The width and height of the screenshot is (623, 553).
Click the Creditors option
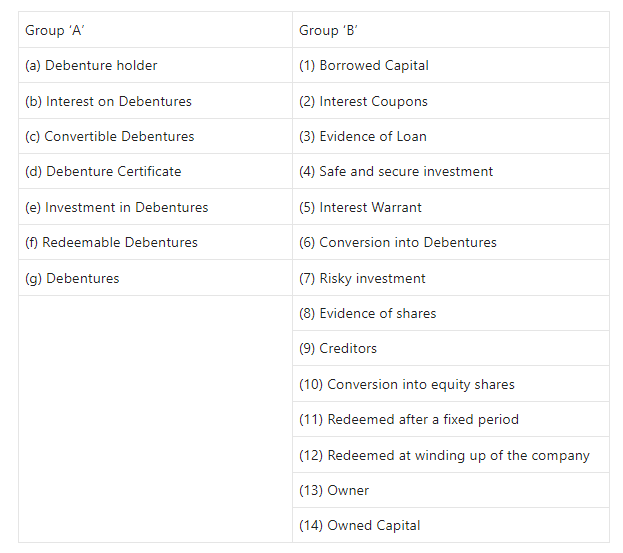pyautogui.click(x=451, y=348)
